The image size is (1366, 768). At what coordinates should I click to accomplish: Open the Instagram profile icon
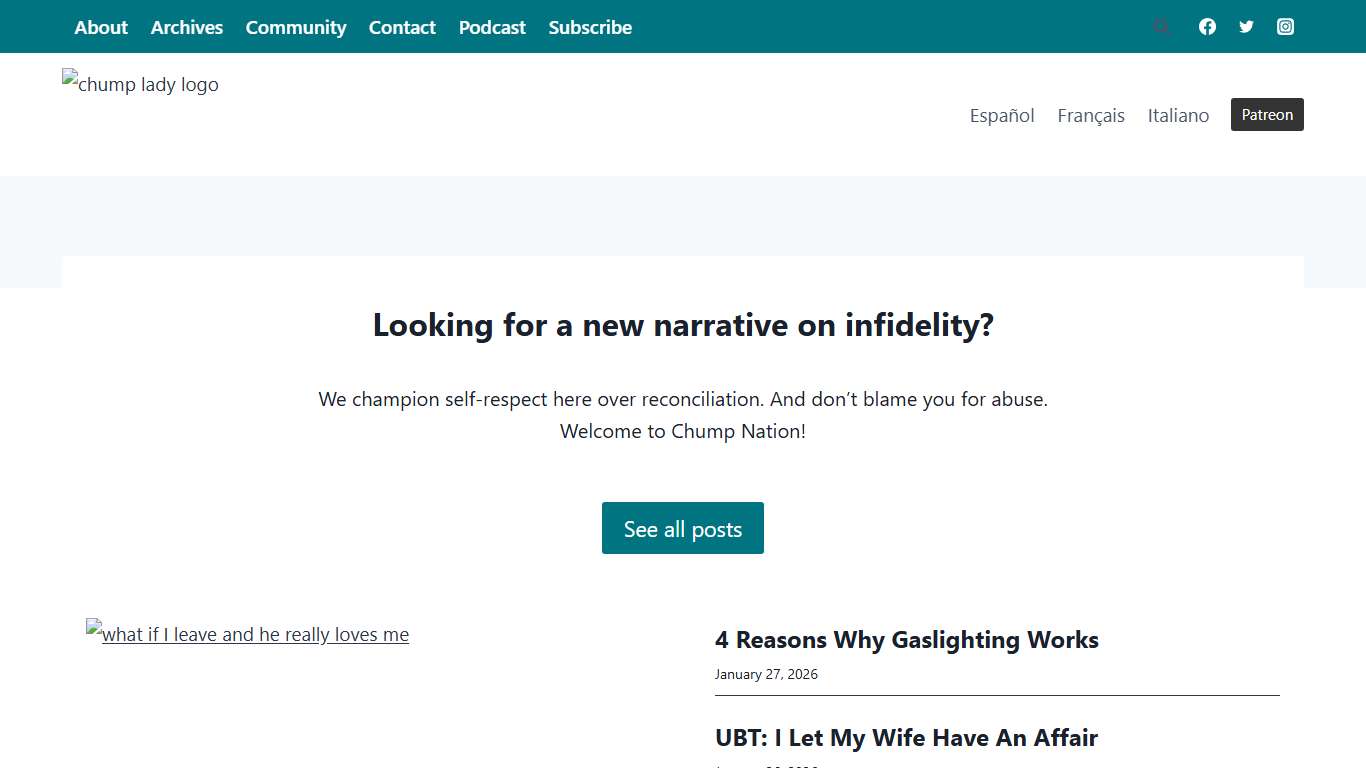click(1285, 27)
